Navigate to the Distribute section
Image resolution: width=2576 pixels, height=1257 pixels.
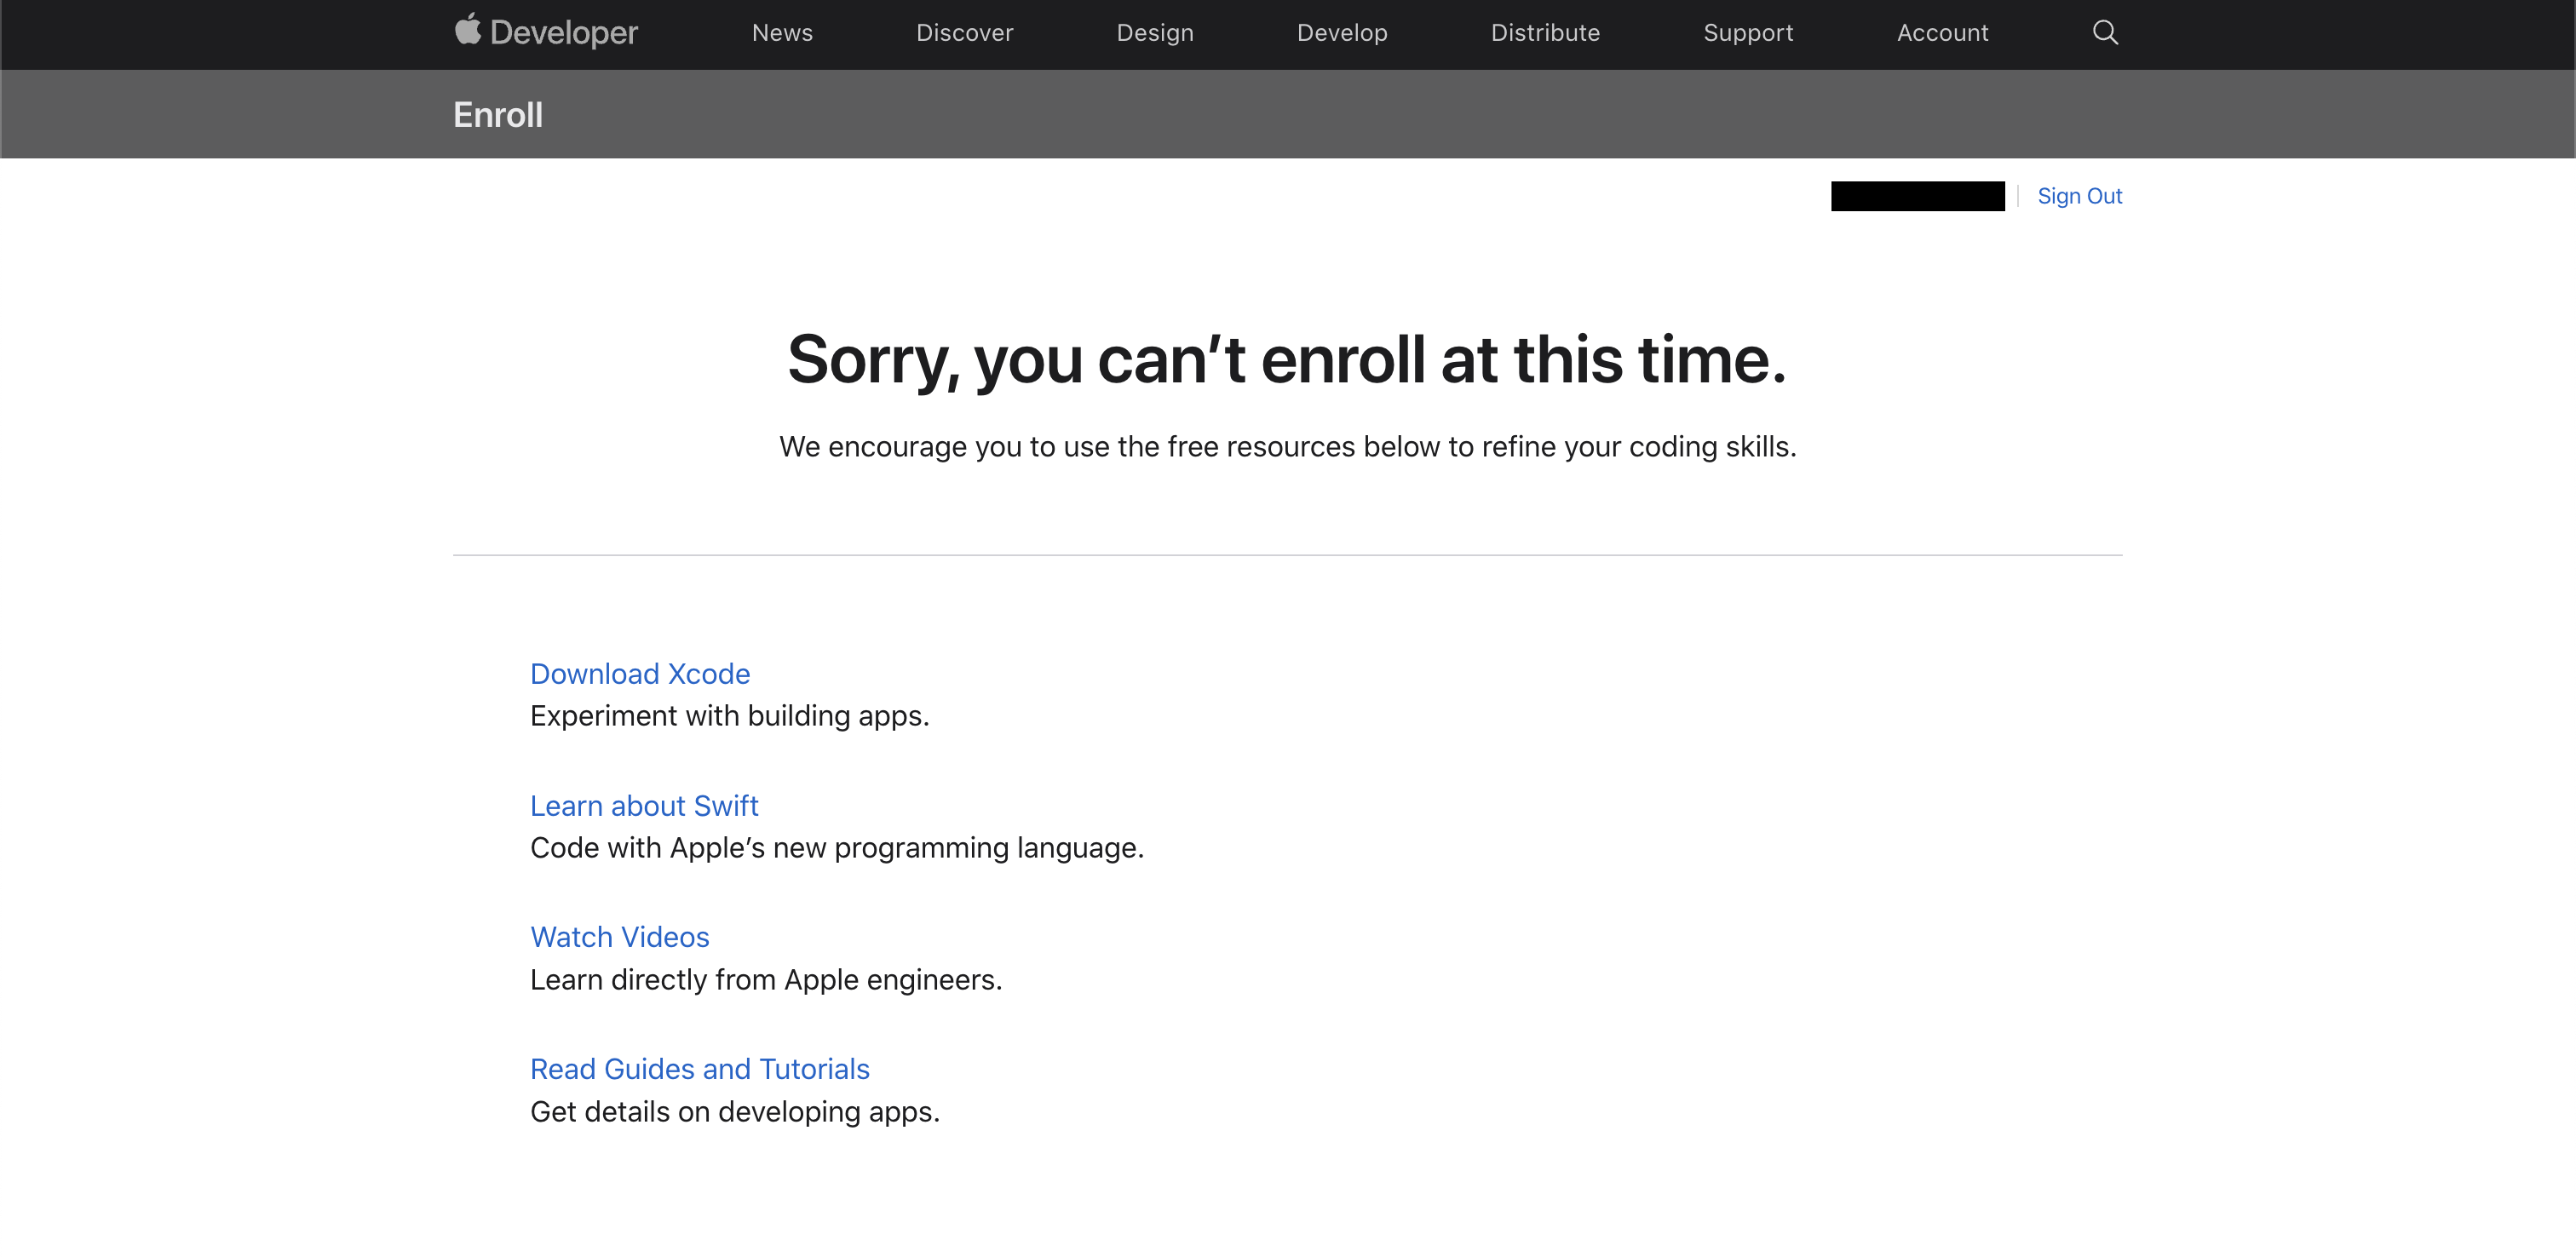tap(1545, 33)
